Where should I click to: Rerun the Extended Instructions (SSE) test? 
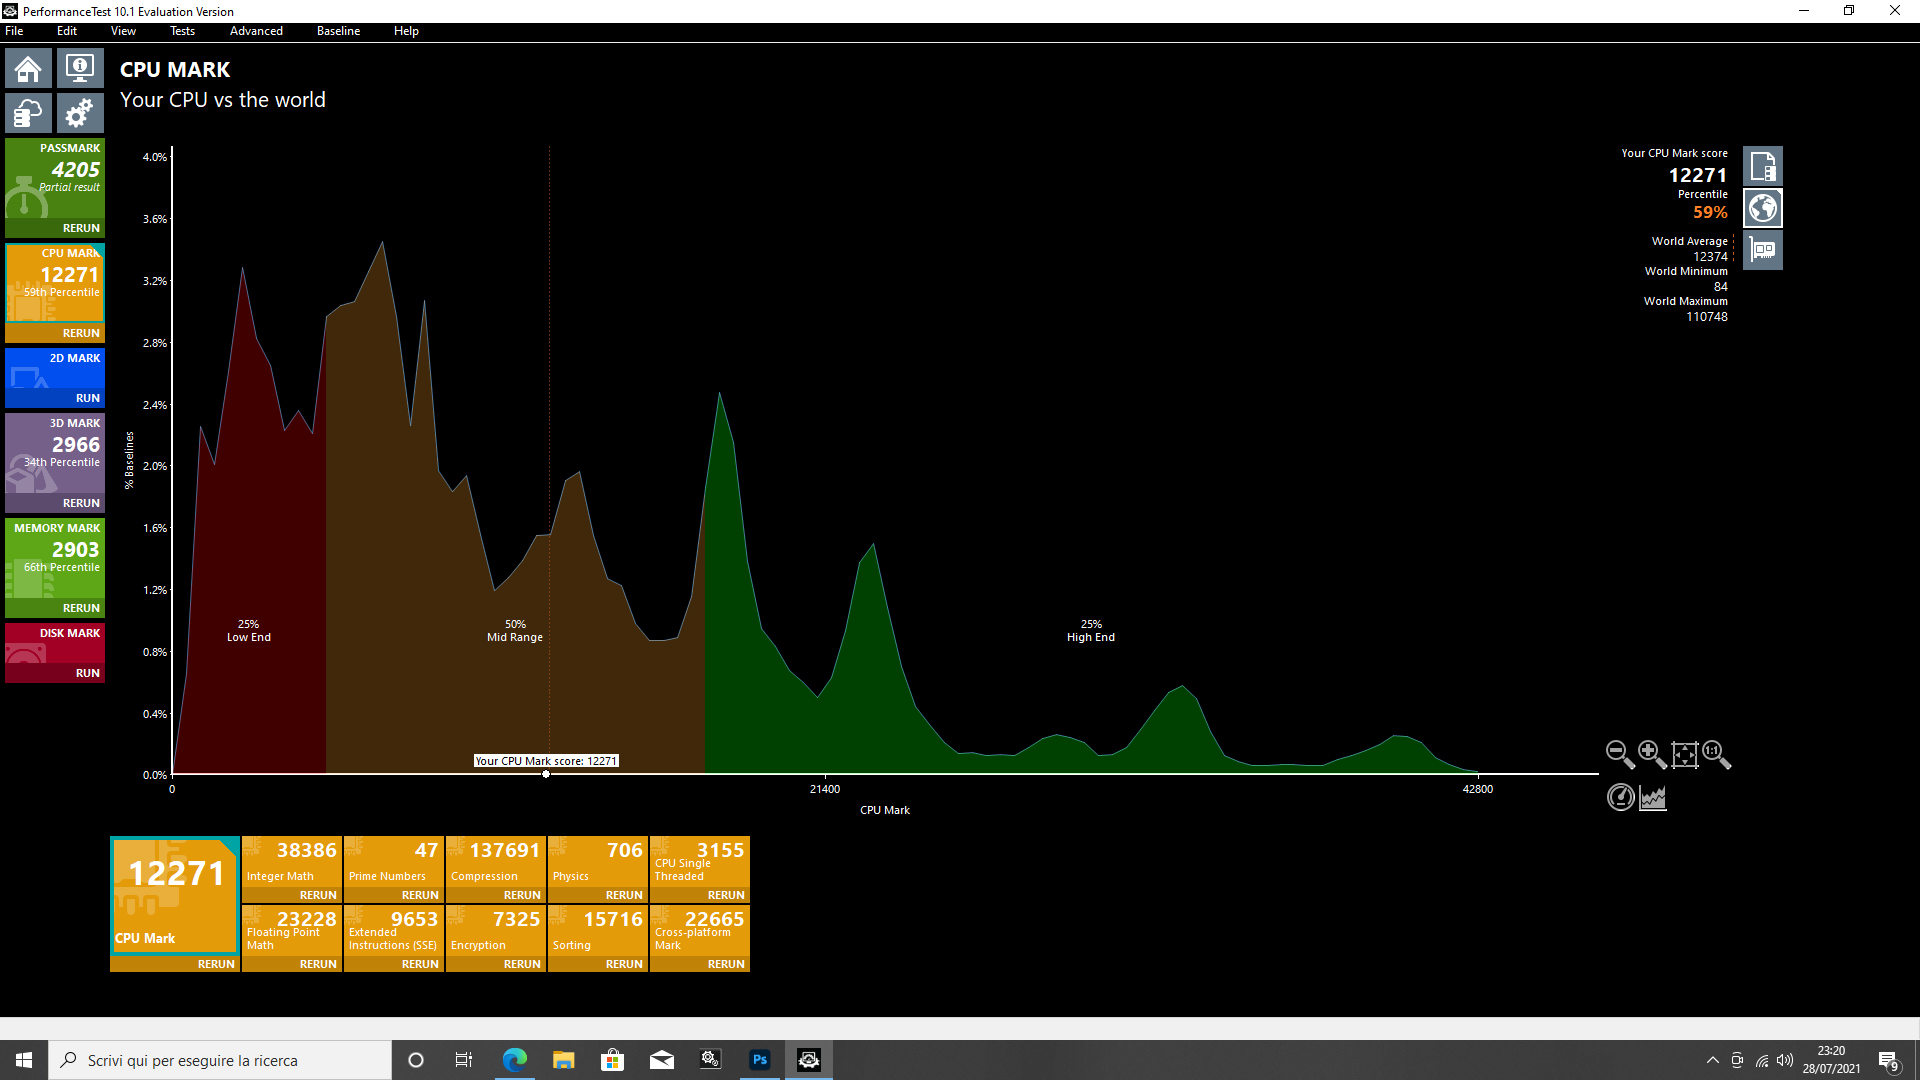click(x=420, y=964)
